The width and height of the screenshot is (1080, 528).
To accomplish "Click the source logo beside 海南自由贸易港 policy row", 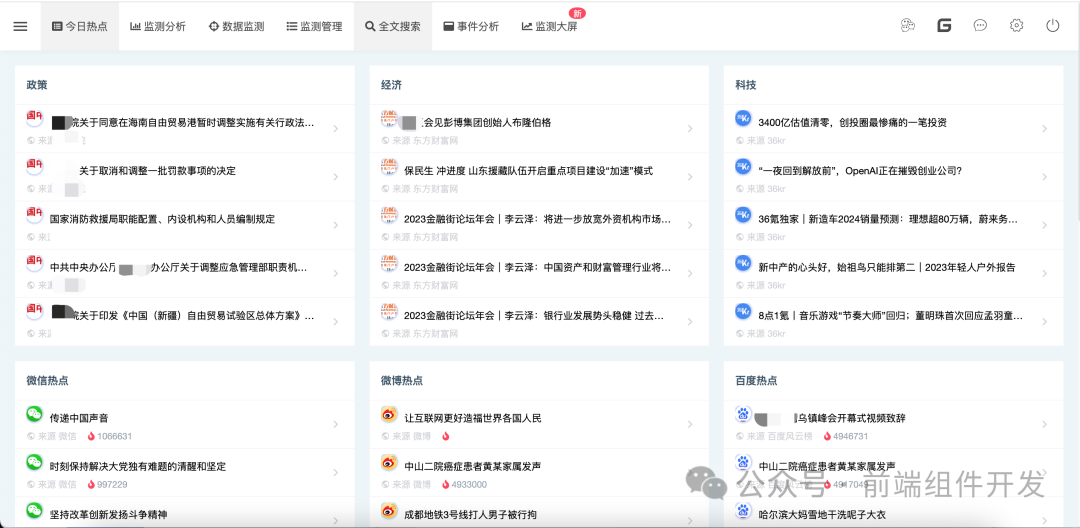I will coord(34,118).
